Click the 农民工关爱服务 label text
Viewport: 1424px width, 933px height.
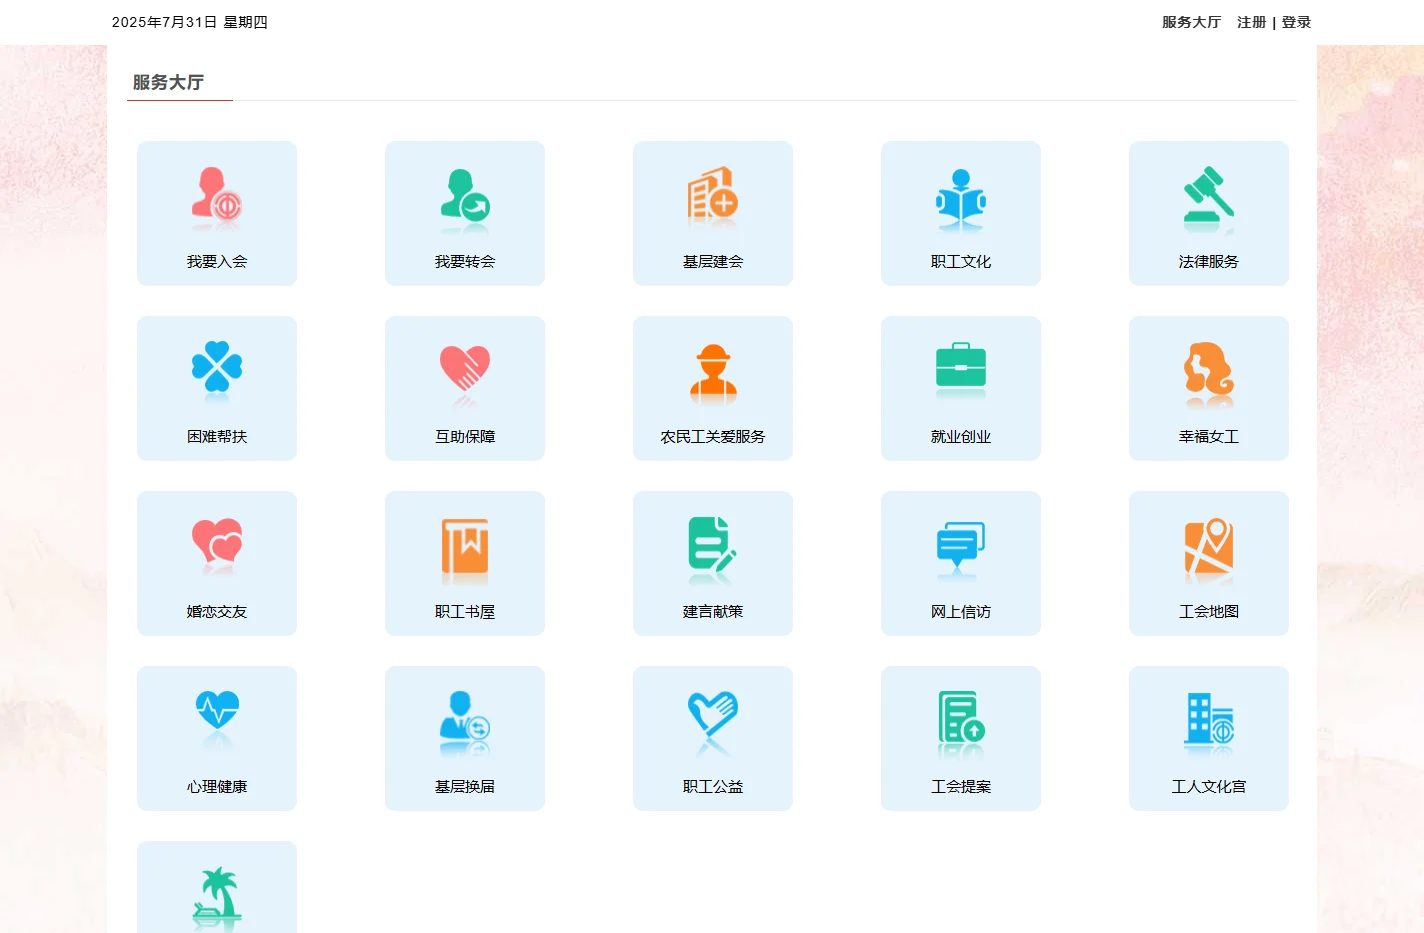click(713, 436)
